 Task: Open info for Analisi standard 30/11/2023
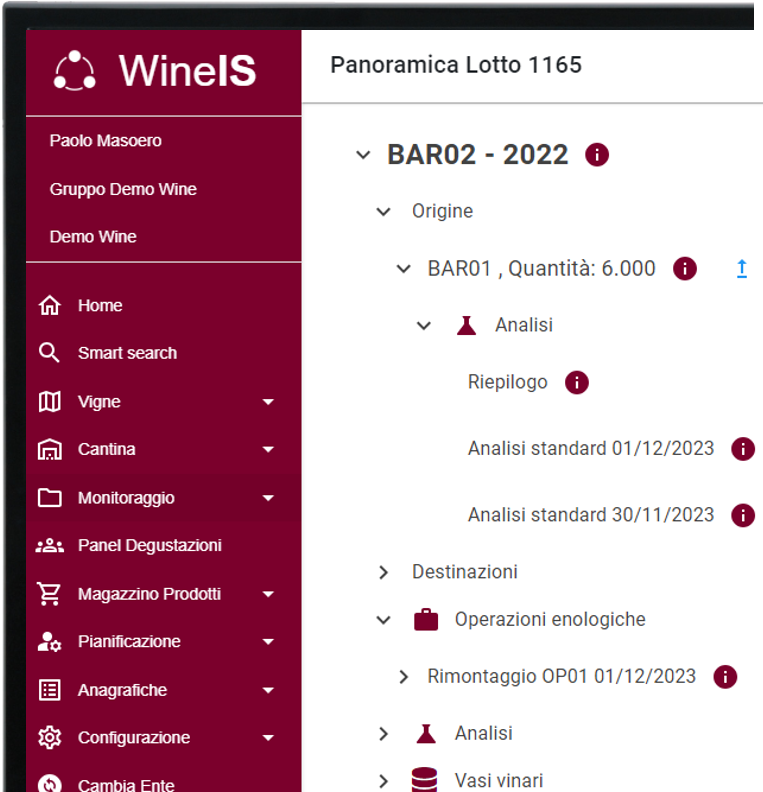[x=742, y=515]
